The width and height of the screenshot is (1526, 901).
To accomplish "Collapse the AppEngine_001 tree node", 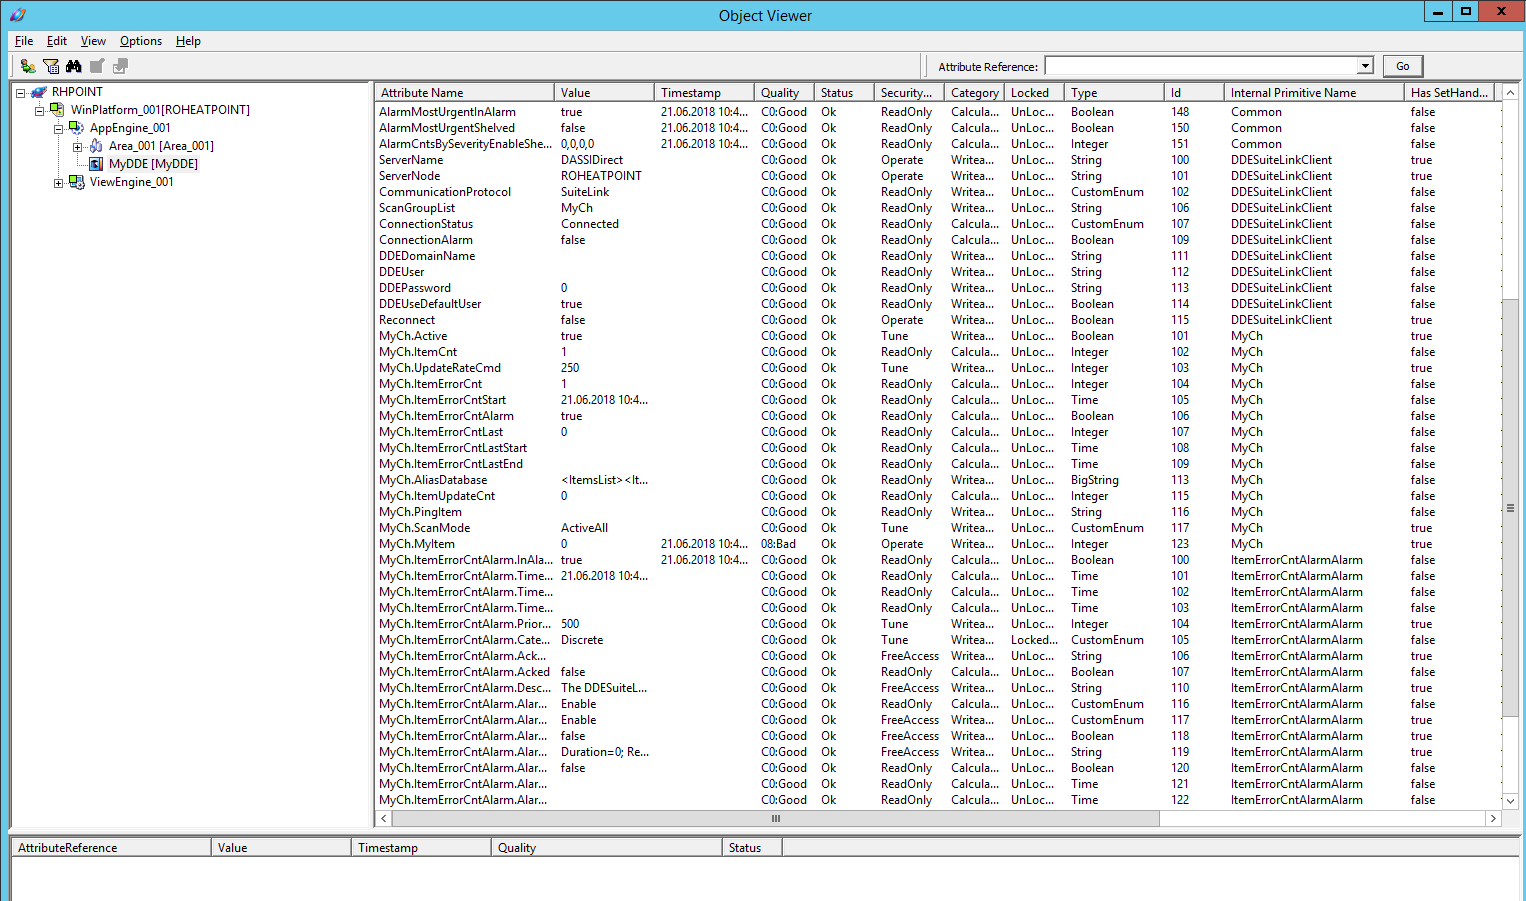I will click(x=59, y=129).
